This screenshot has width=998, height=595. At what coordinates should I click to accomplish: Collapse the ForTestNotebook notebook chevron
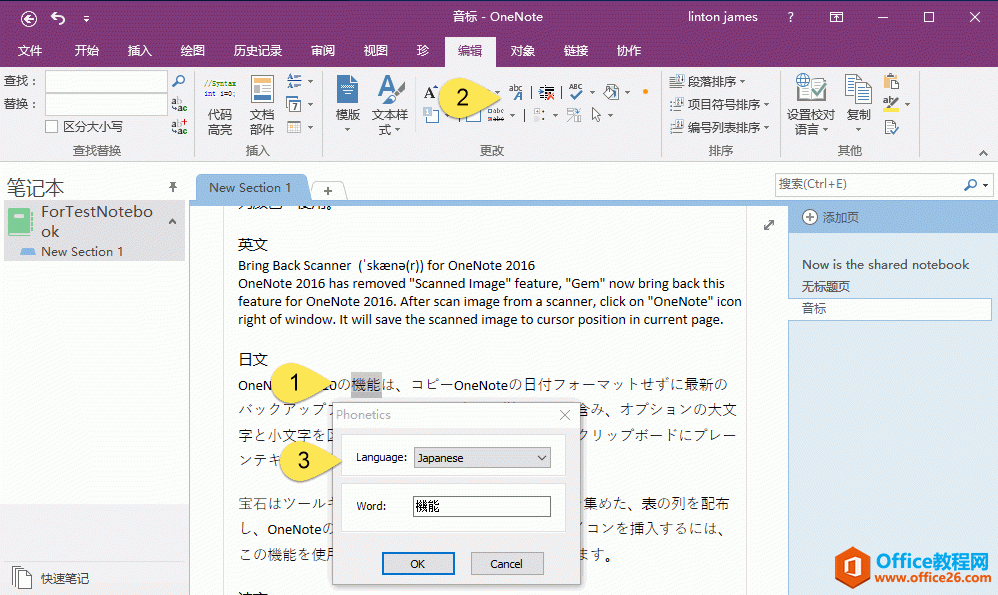point(172,221)
